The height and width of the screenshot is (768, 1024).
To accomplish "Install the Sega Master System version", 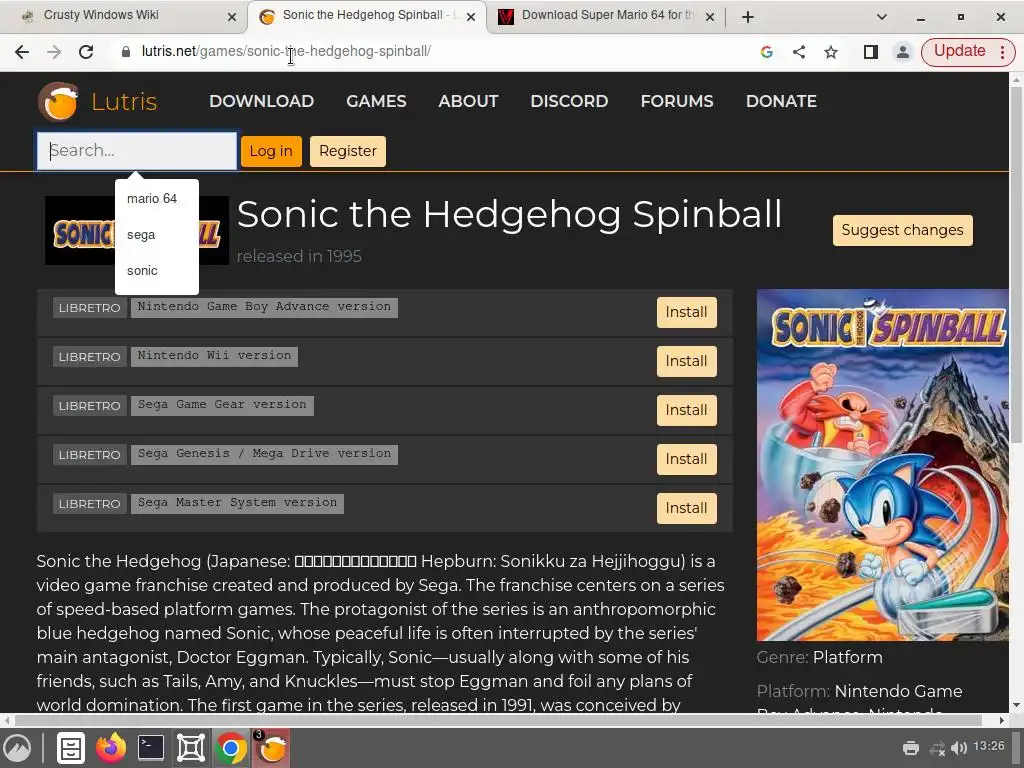I will point(686,508).
